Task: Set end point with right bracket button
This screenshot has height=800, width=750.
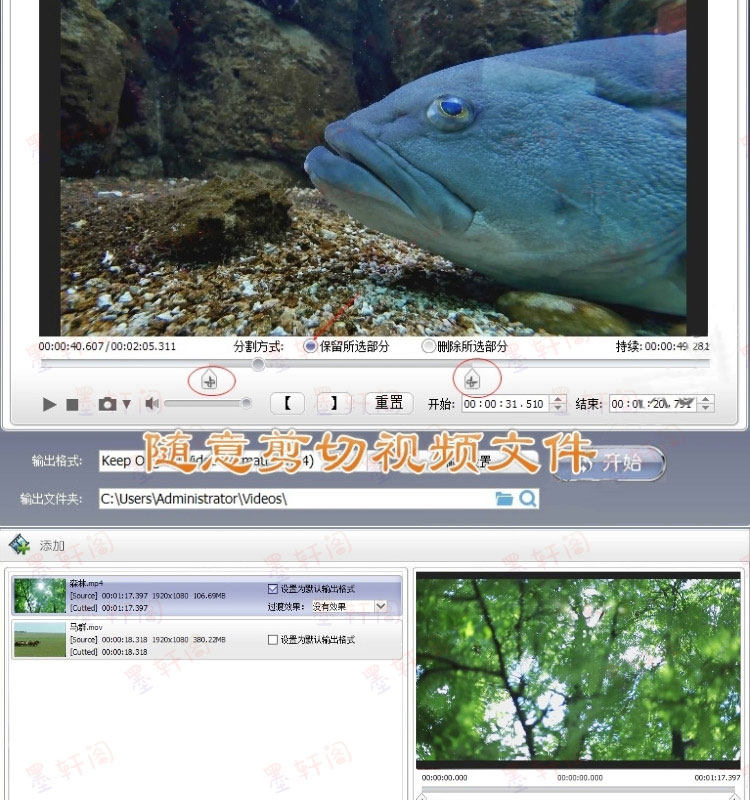Action: coord(334,404)
